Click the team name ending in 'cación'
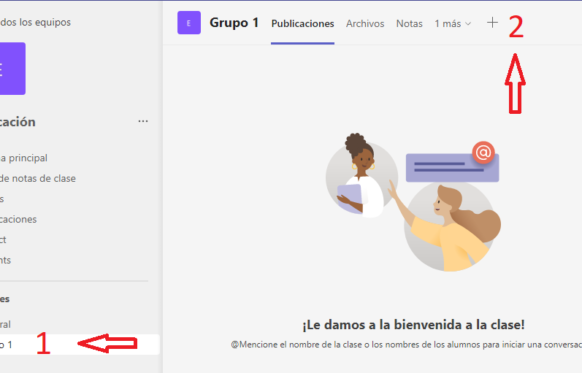 [17, 122]
